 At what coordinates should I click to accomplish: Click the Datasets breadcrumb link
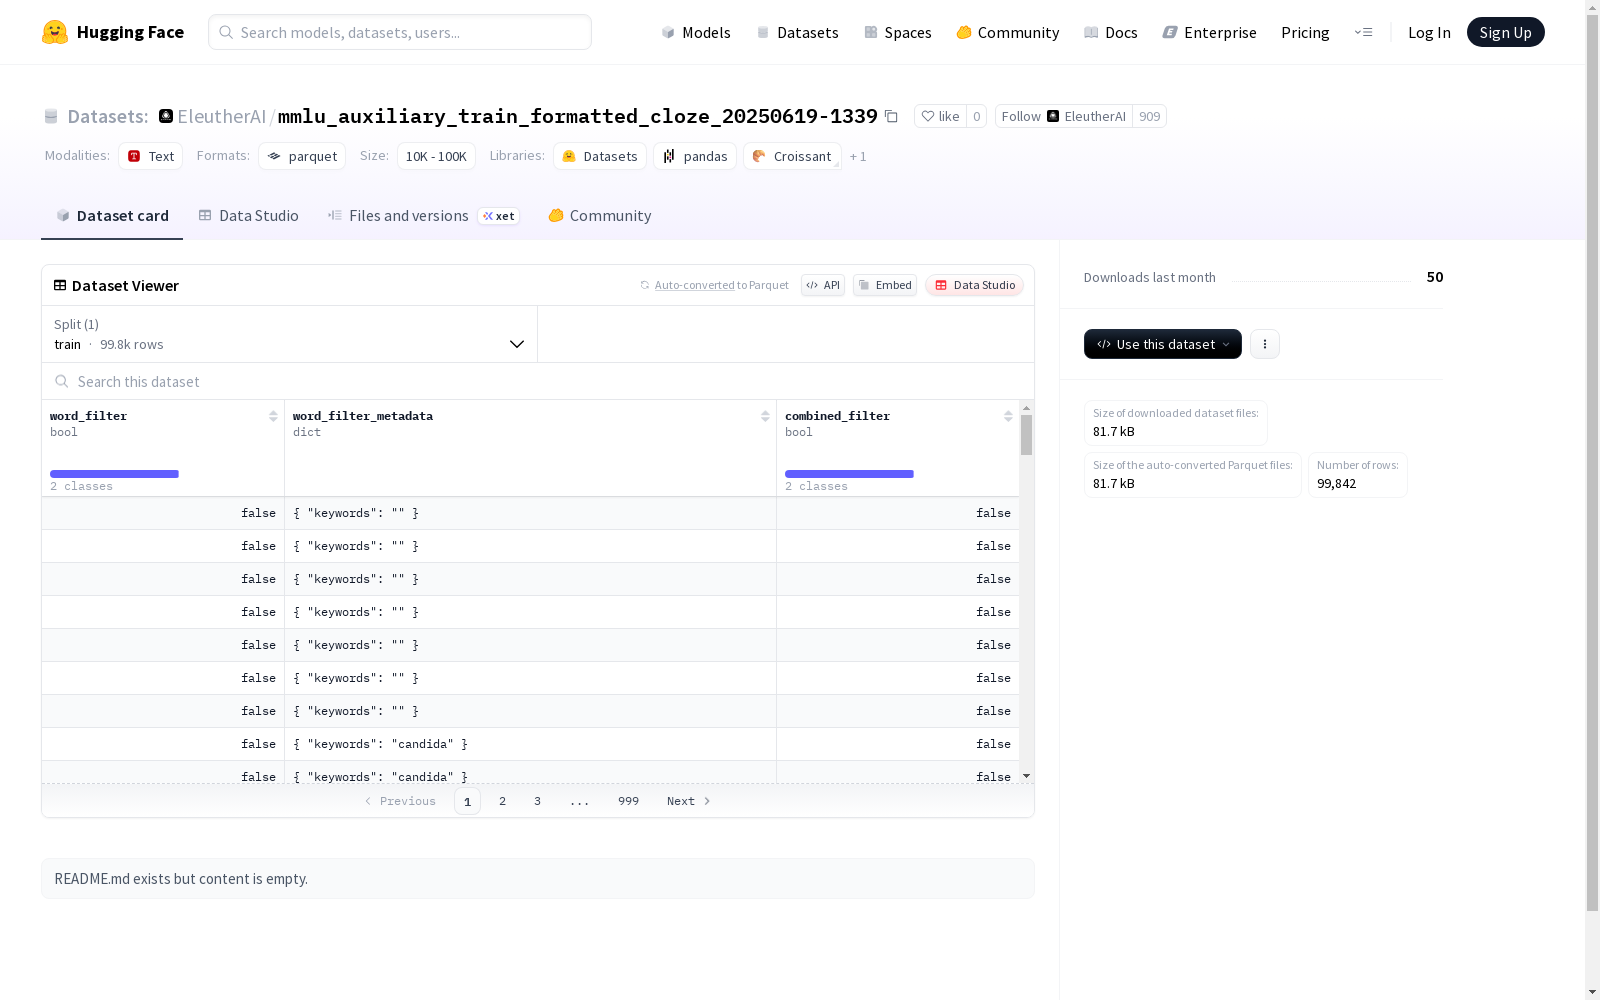tap(107, 116)
